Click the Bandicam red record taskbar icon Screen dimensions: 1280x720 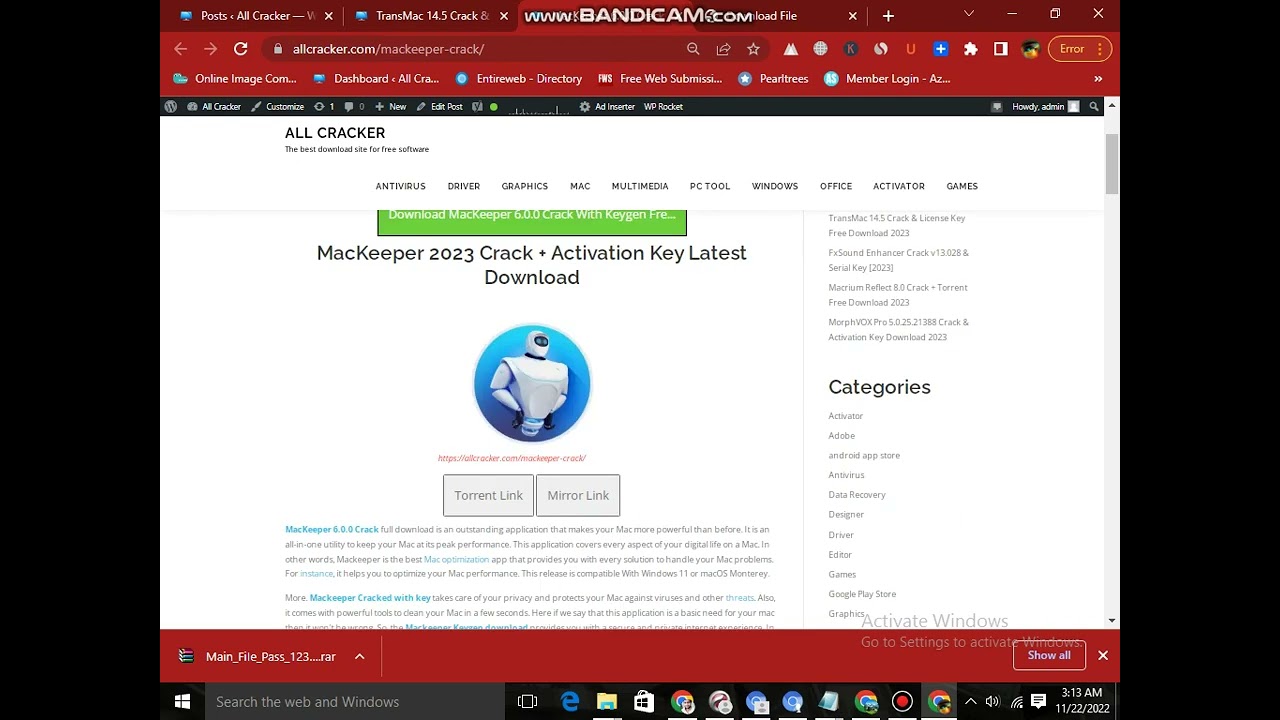902,702
